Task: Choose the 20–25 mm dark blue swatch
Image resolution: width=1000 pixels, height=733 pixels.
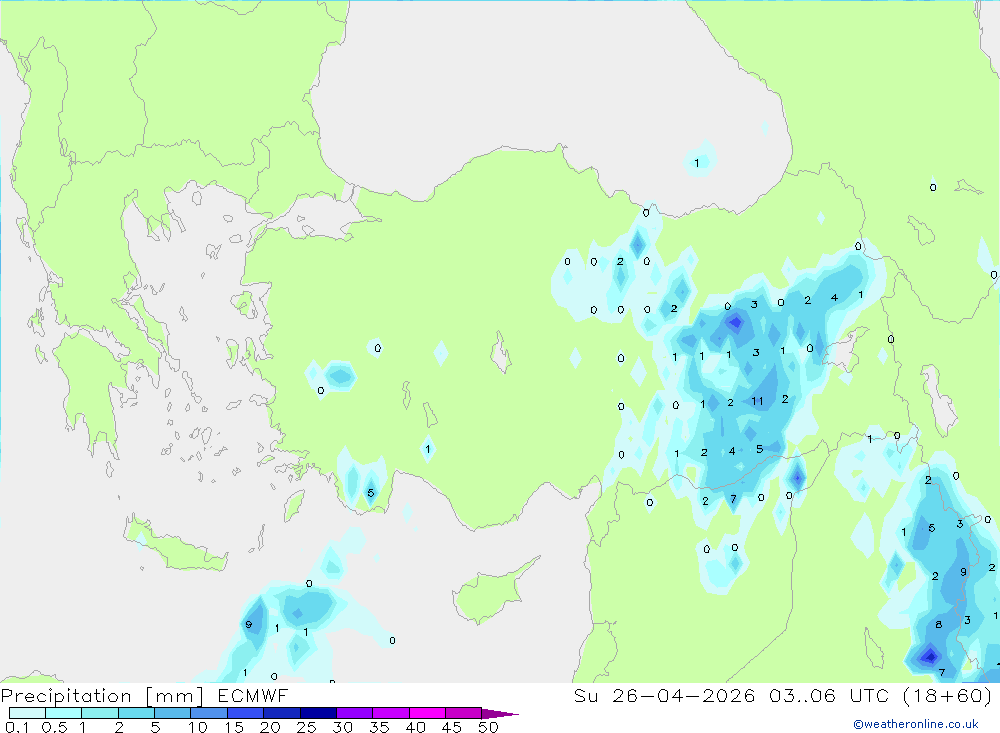Action: (x=282, y=713)
